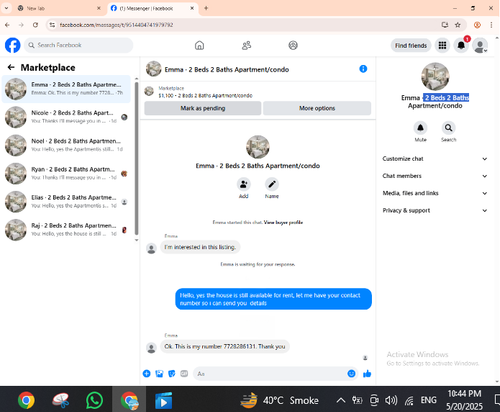Open the View buyer profile link

[283, 222]
